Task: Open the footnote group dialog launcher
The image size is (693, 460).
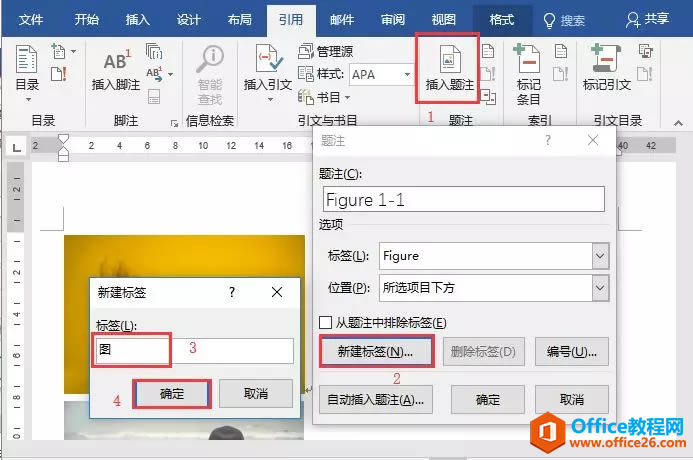Action: 174,124
